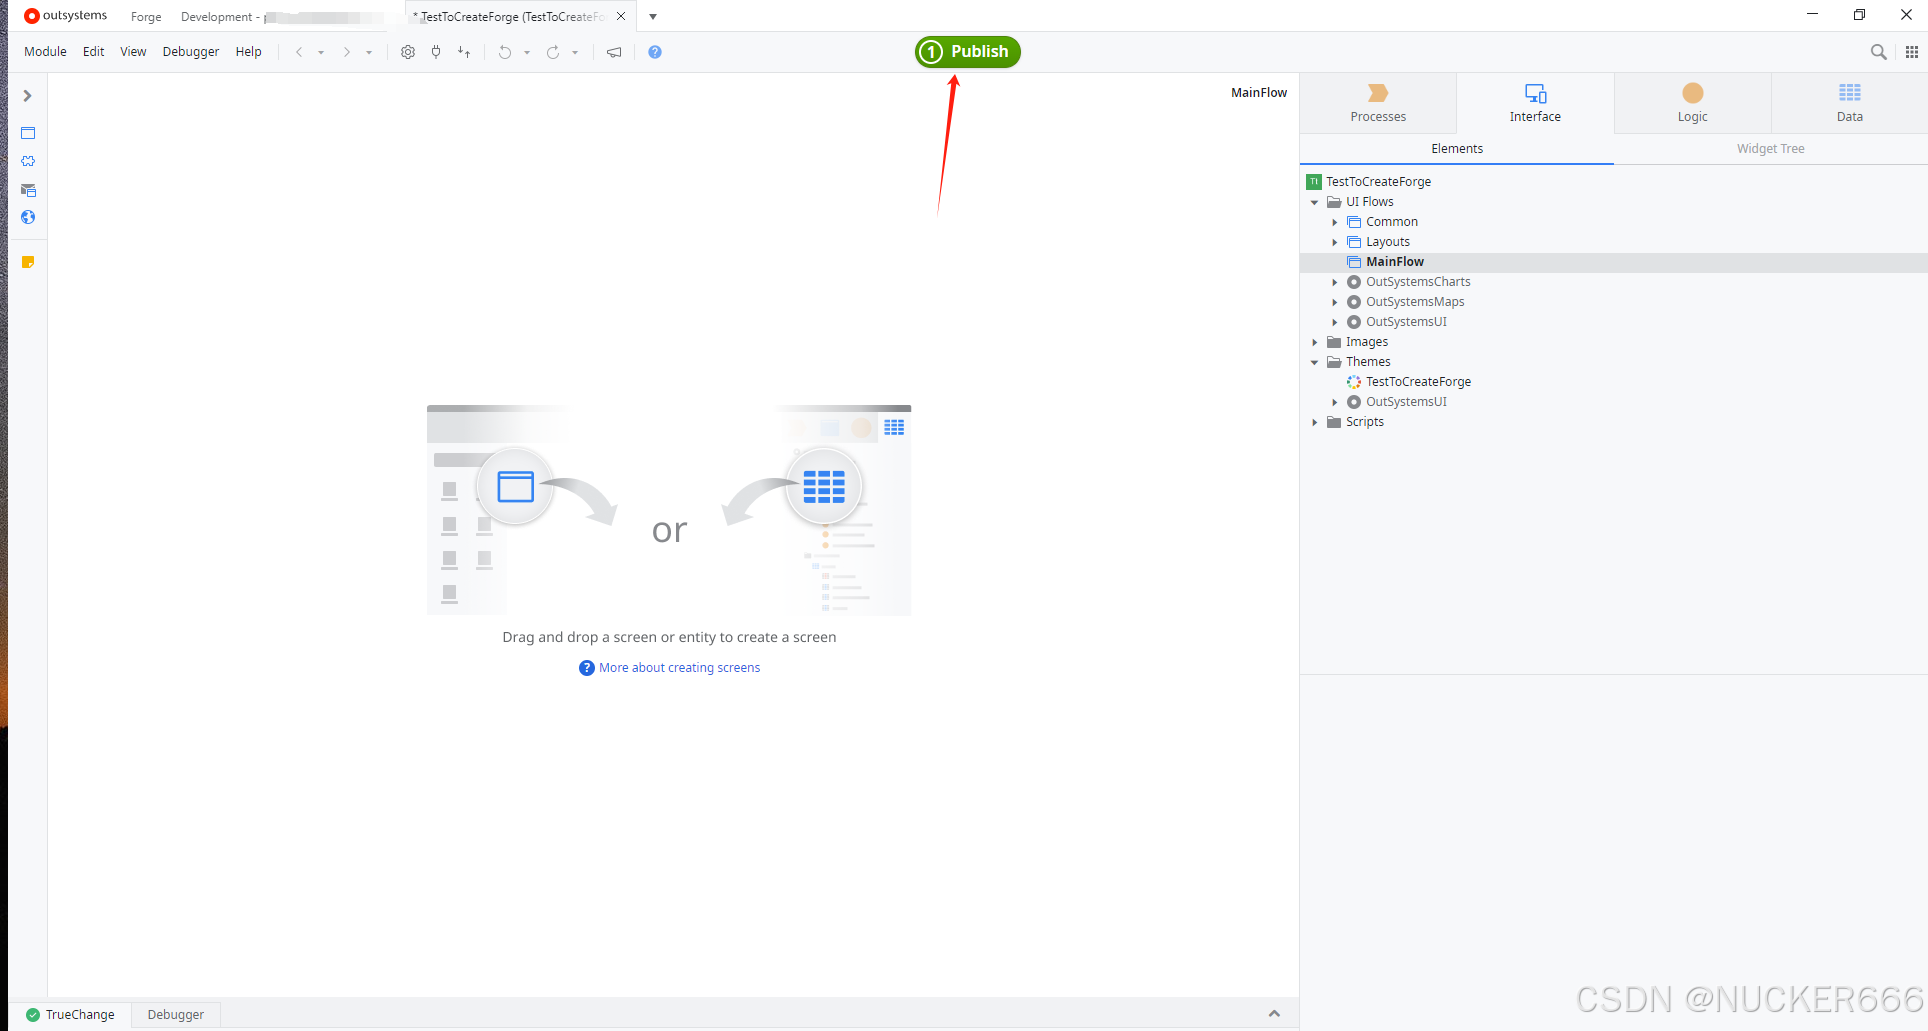
Task: Switch to the Logic layer tab
Action: point(1692,103)
